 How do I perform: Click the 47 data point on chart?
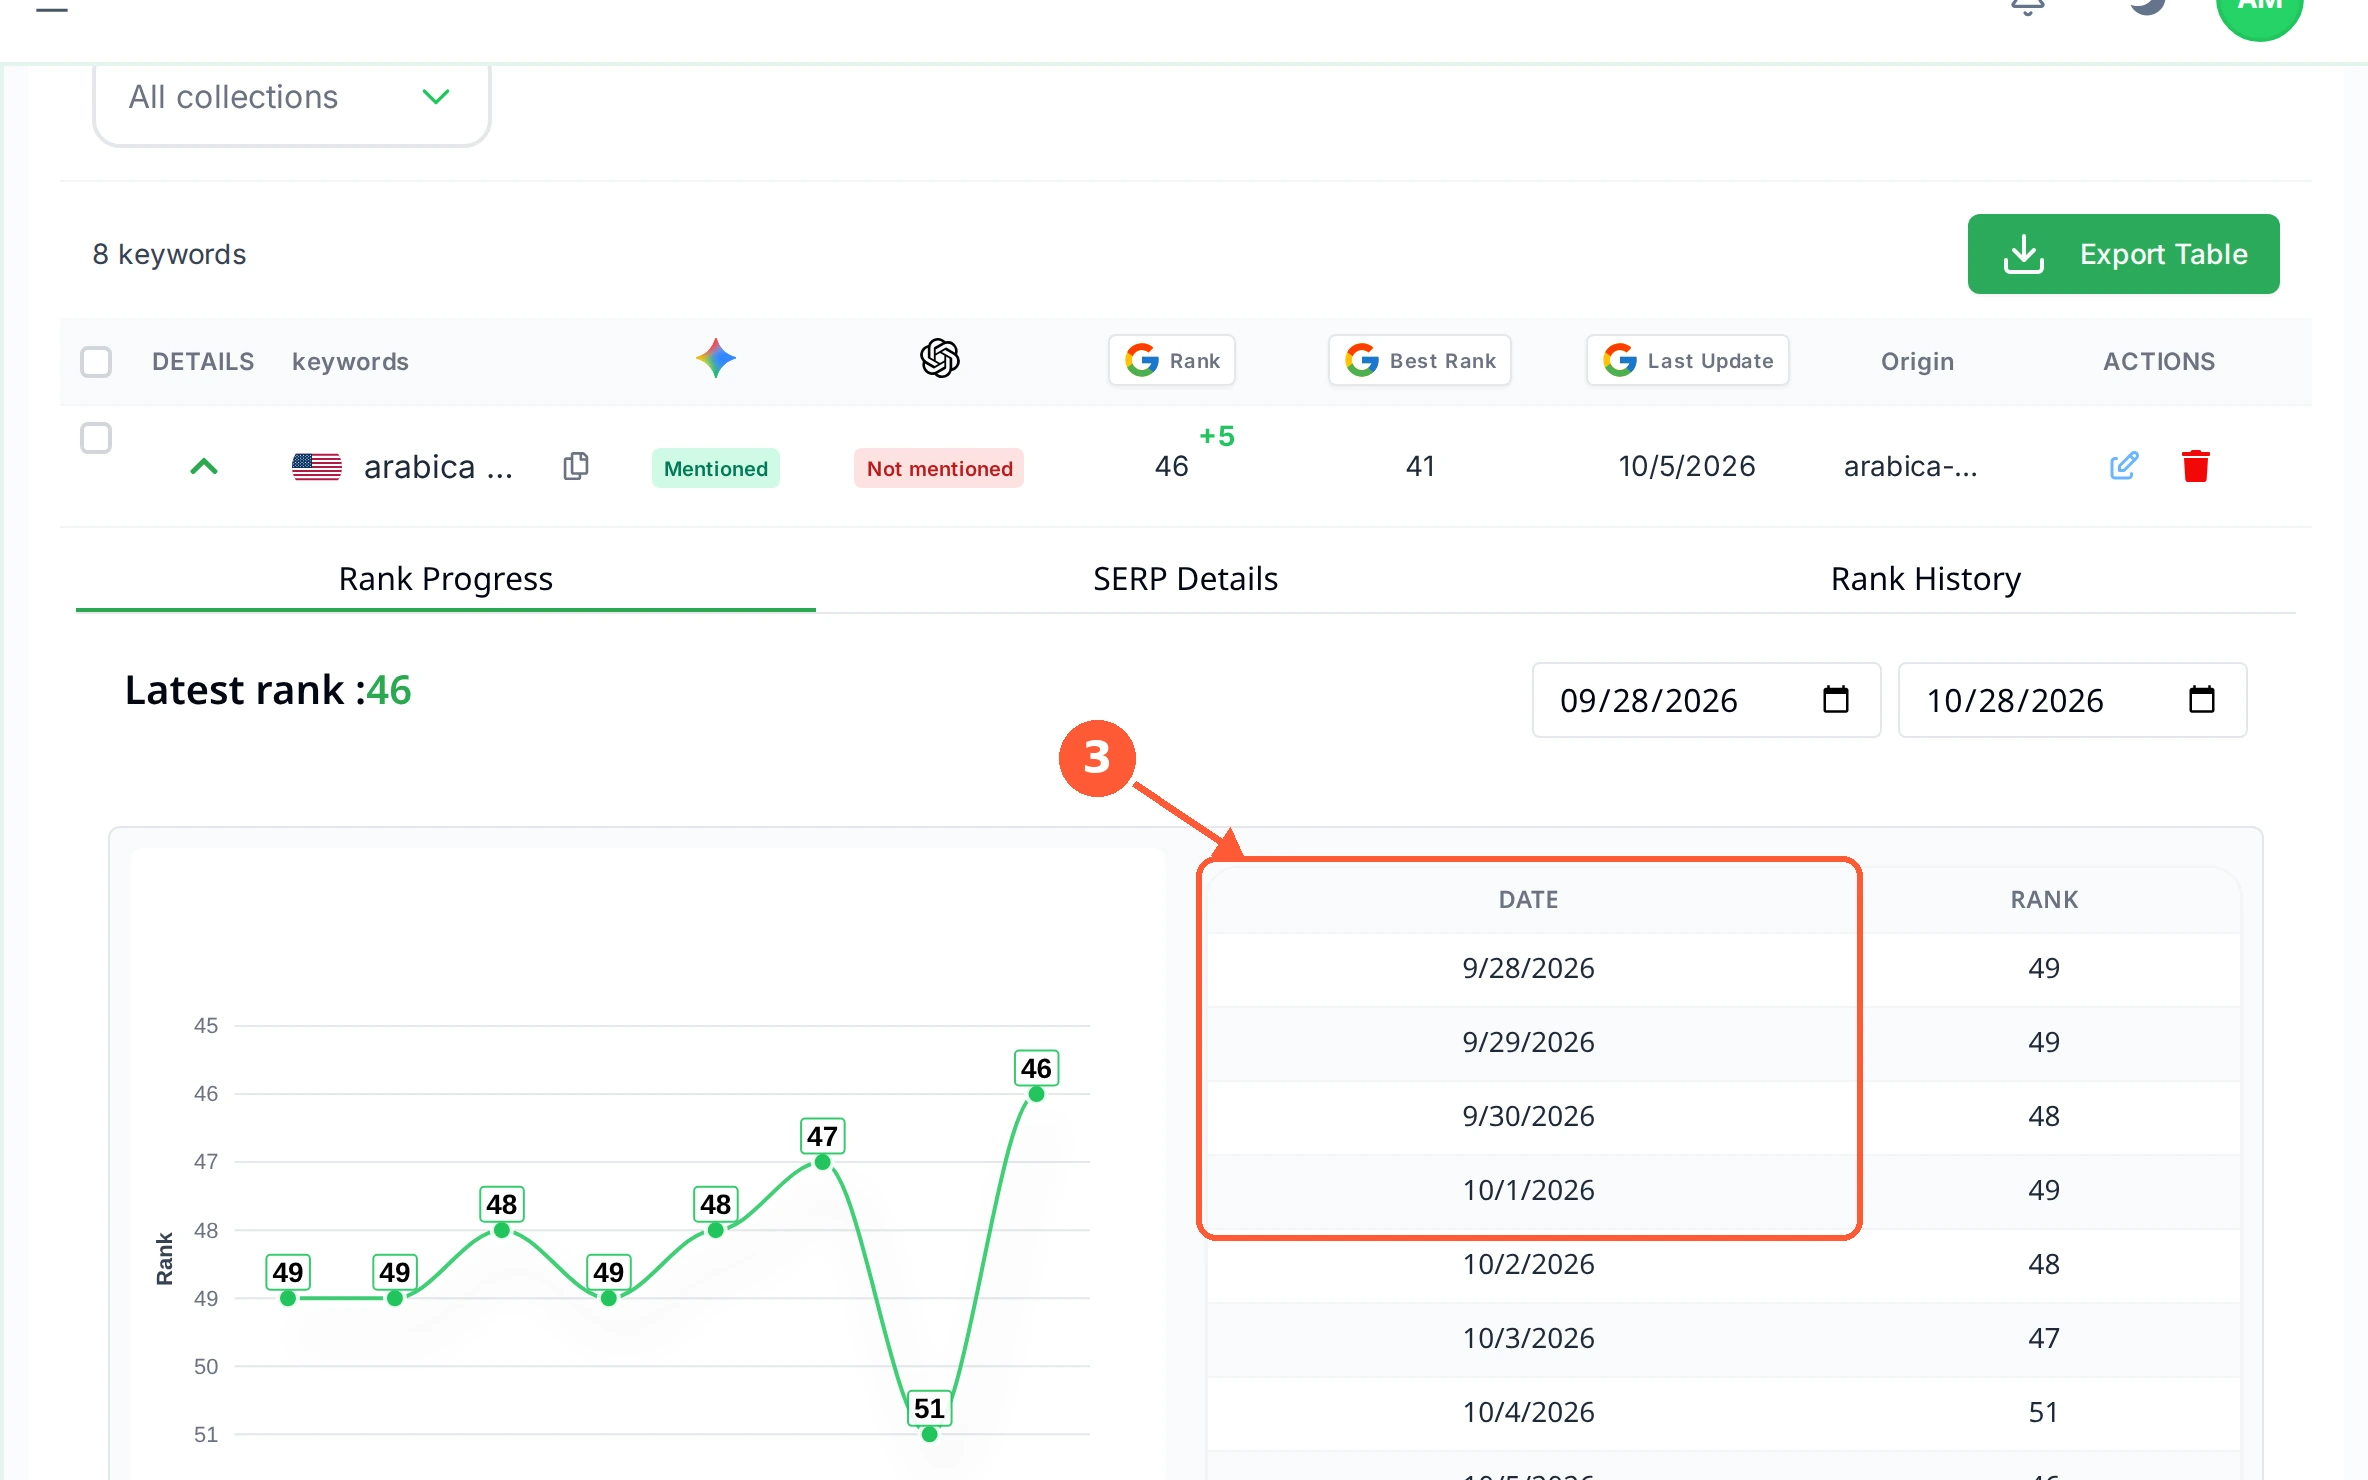822,1162
